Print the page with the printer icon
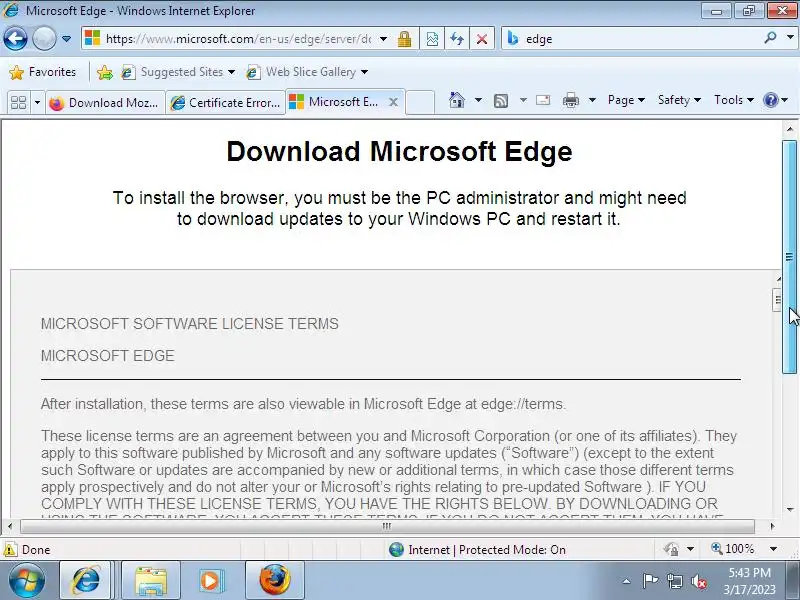The image size is (800, 600). 570,100
